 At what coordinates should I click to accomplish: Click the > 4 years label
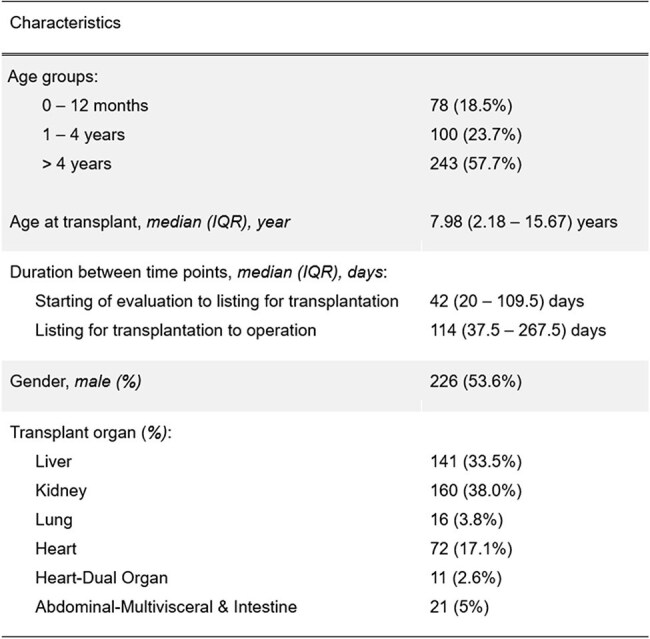pos(77,164)
